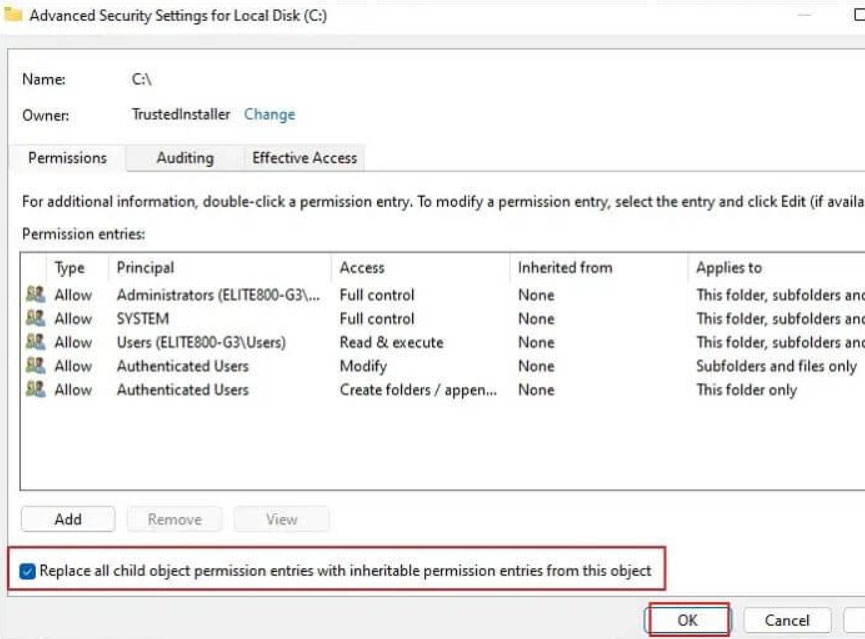Toggle Replace all child object permission entries checkbox
865x639 pixels.
27,571
